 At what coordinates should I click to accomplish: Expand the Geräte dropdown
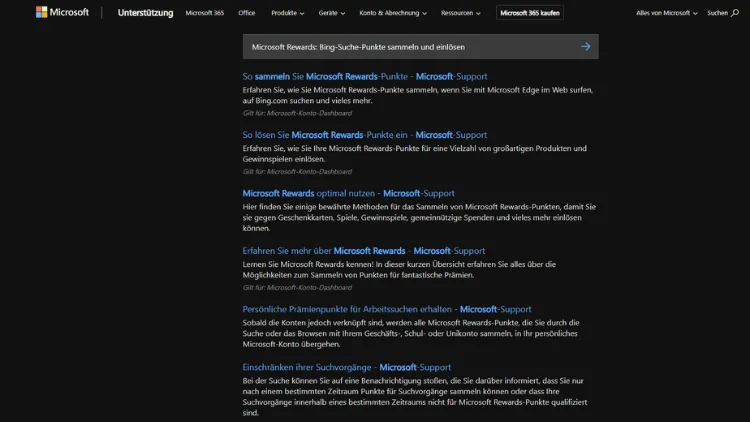331,13
